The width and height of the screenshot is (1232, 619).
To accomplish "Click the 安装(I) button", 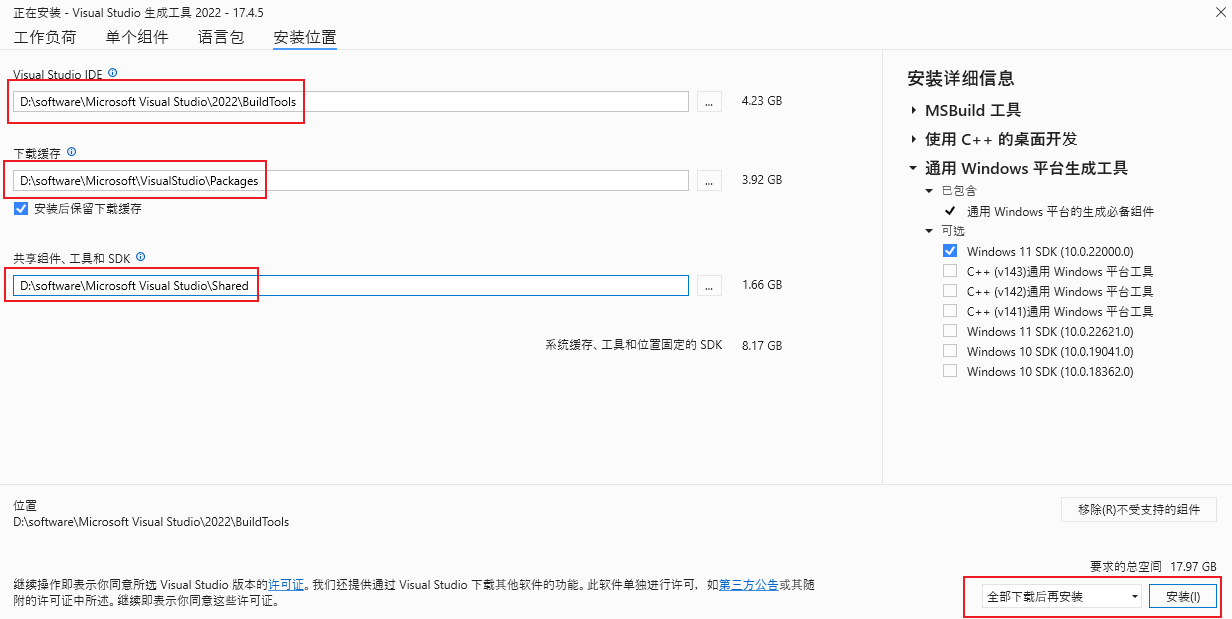I will click(1183, 596).
